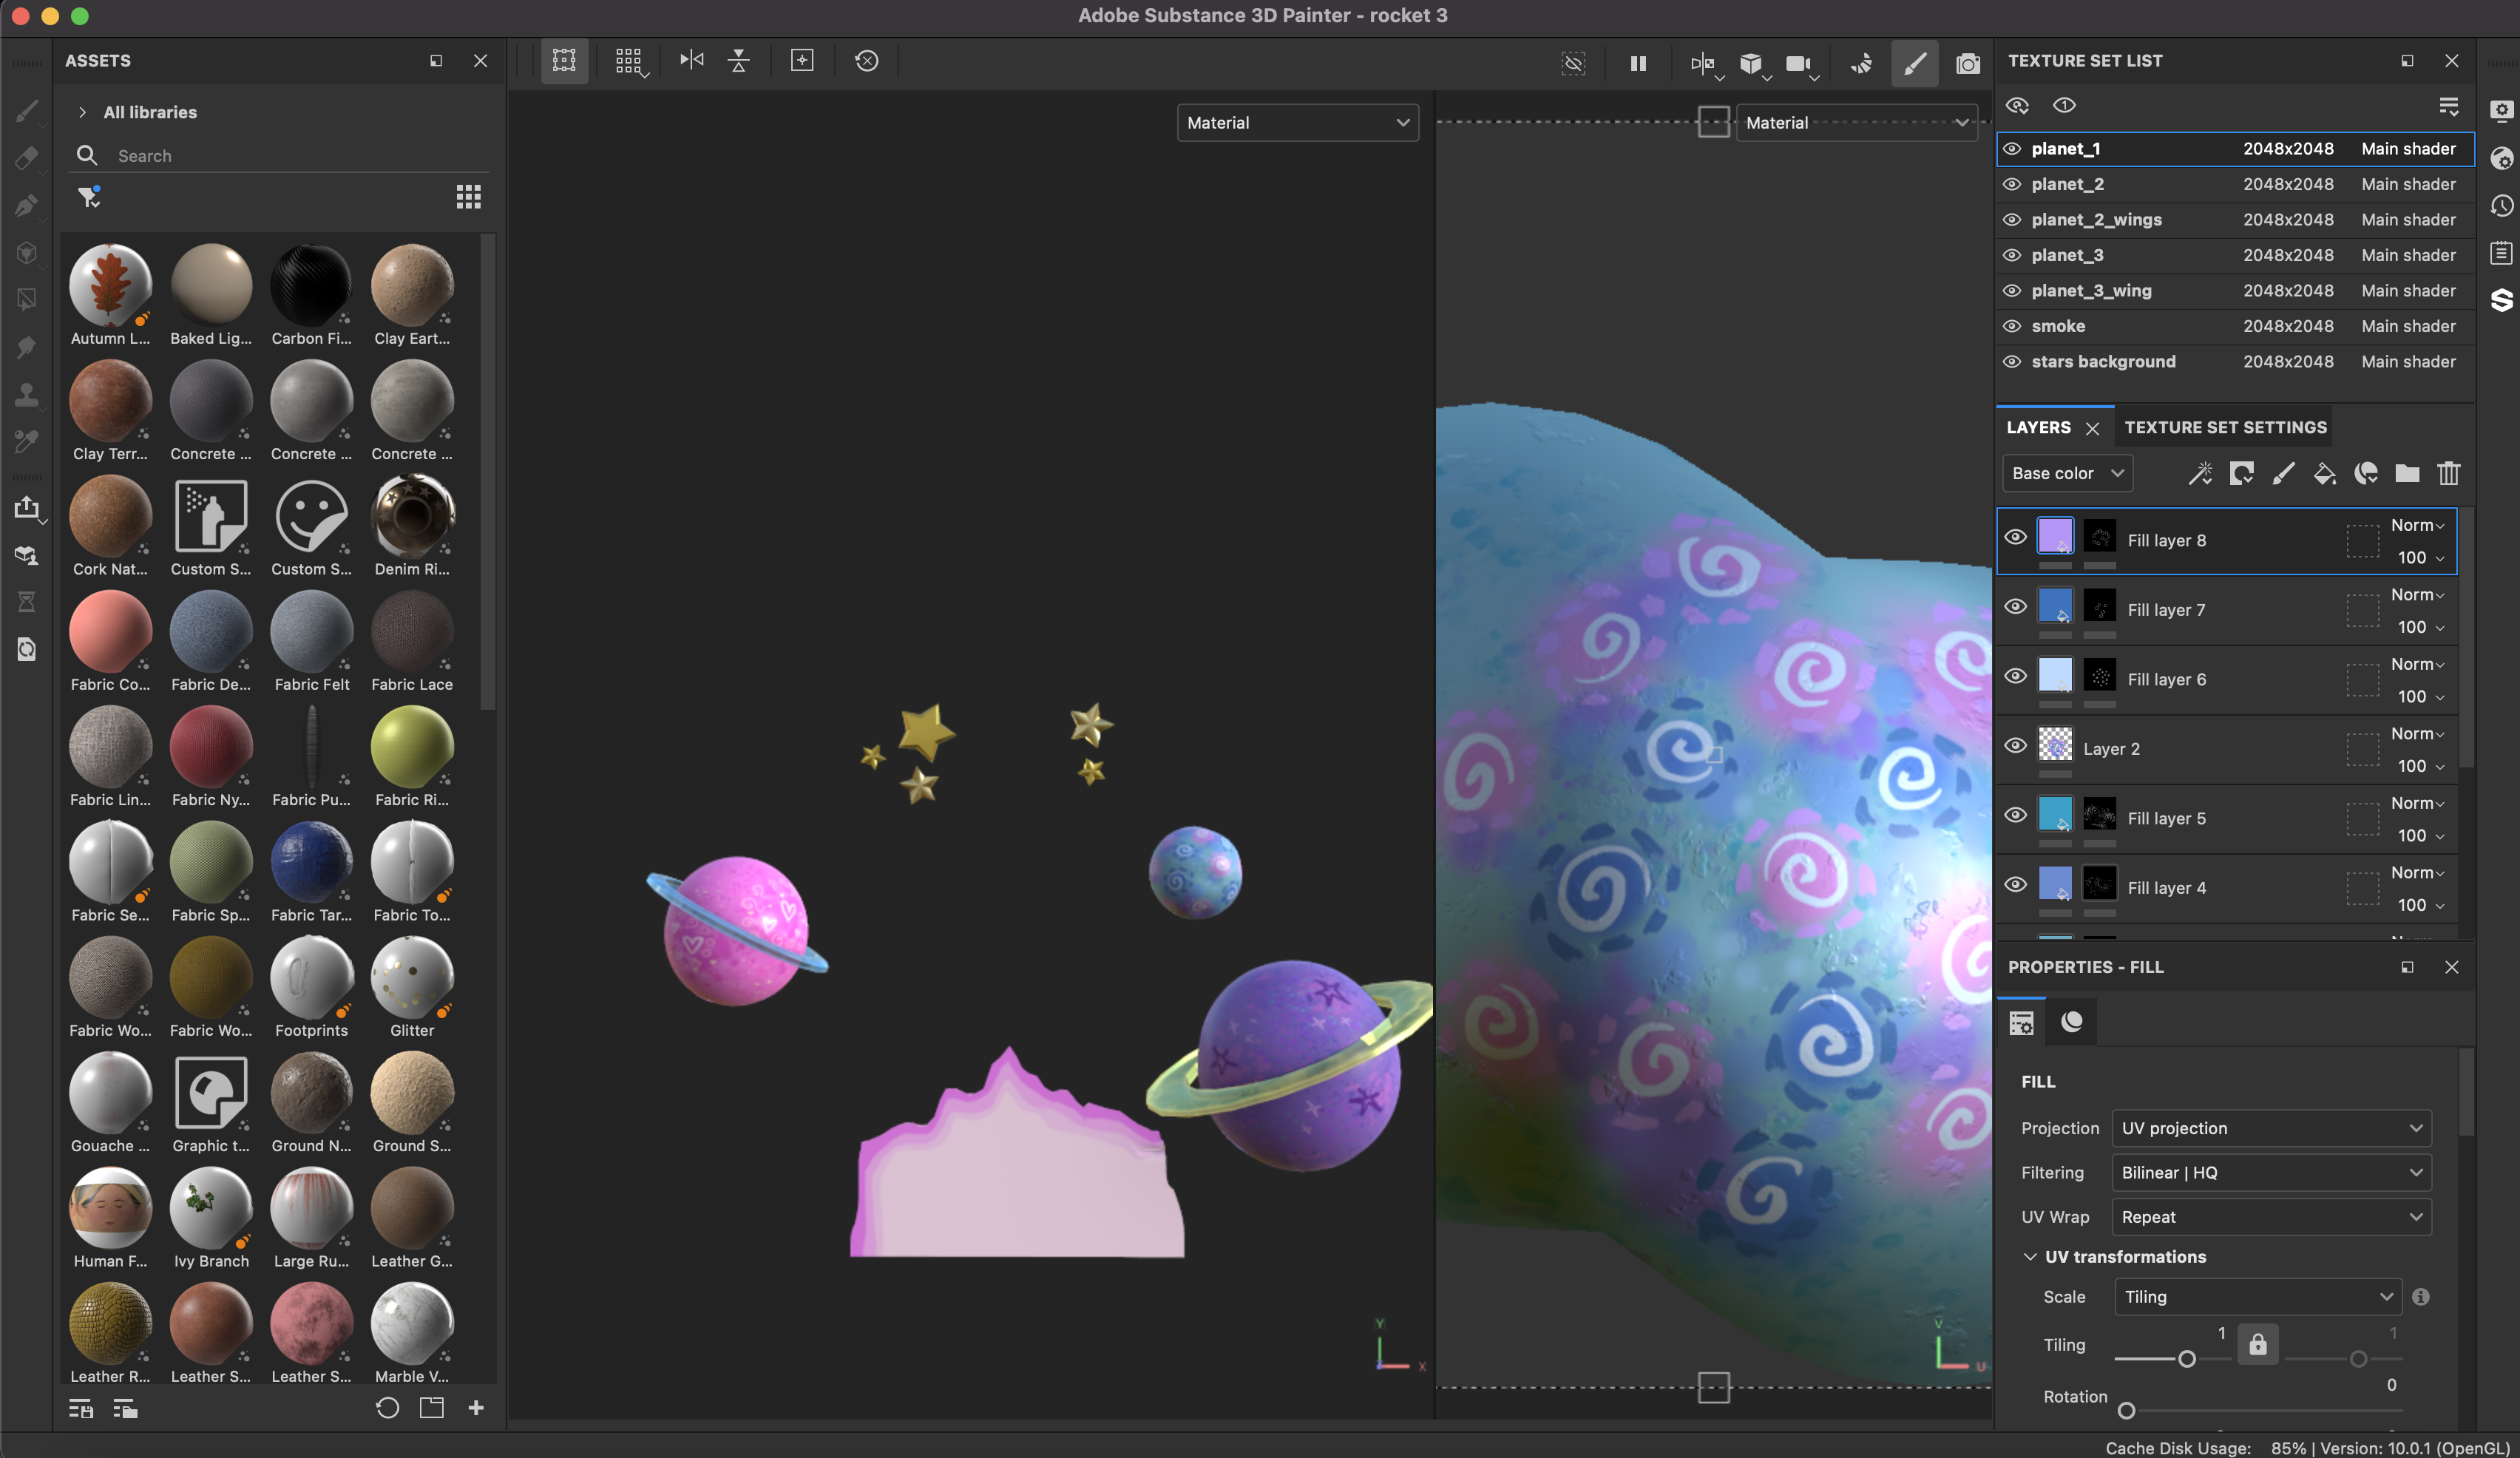
Task: Adjust the Tiling slider handle
Action: [x=2187, y=1359]
